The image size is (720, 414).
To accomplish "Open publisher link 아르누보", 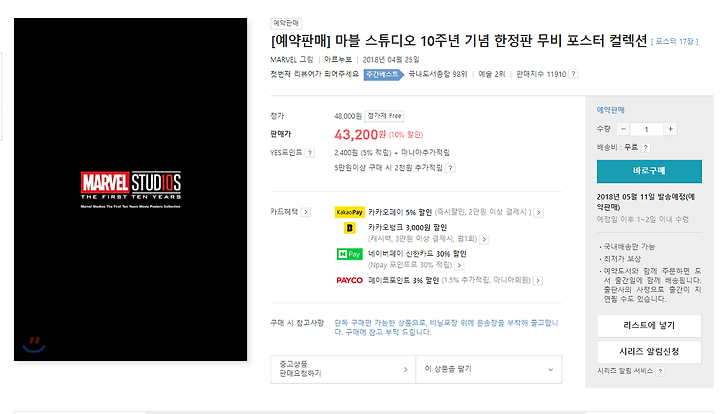I will (x=338, y=60).
